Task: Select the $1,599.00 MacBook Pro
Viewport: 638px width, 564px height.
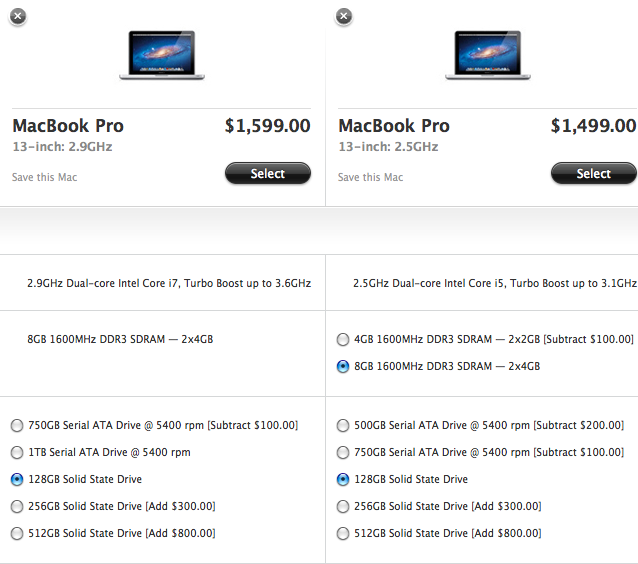Action: [x=268, y=173]
